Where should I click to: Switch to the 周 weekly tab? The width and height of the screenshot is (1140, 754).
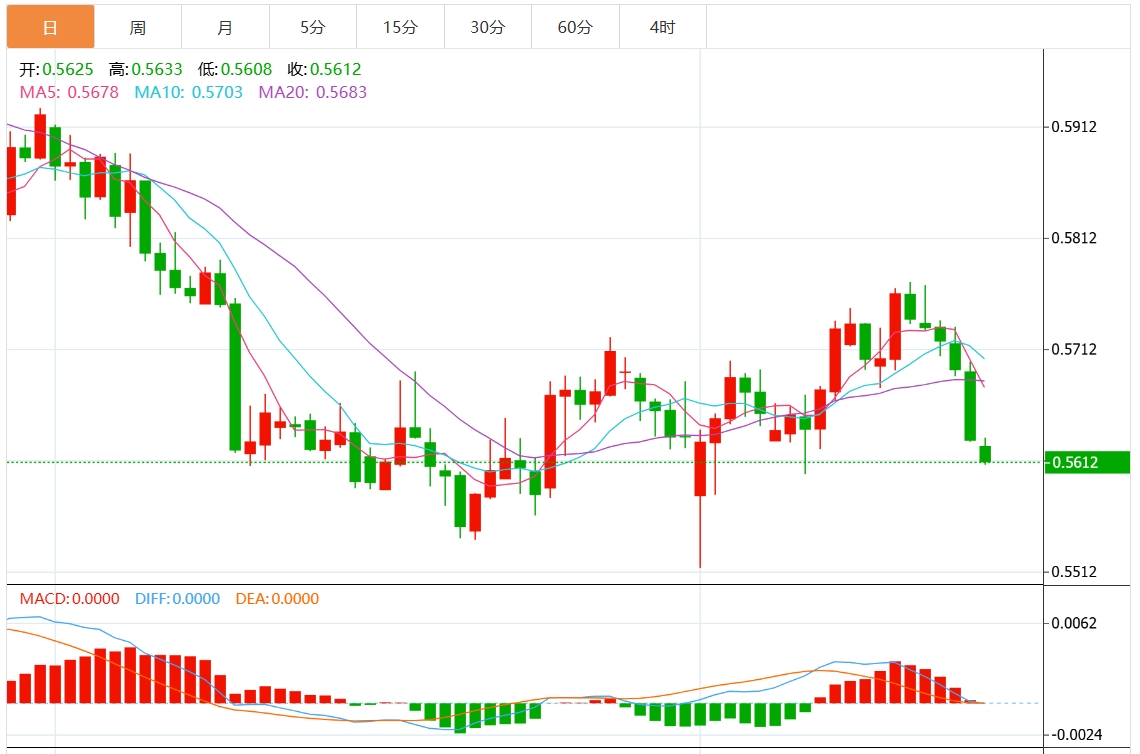coord(138,27)
